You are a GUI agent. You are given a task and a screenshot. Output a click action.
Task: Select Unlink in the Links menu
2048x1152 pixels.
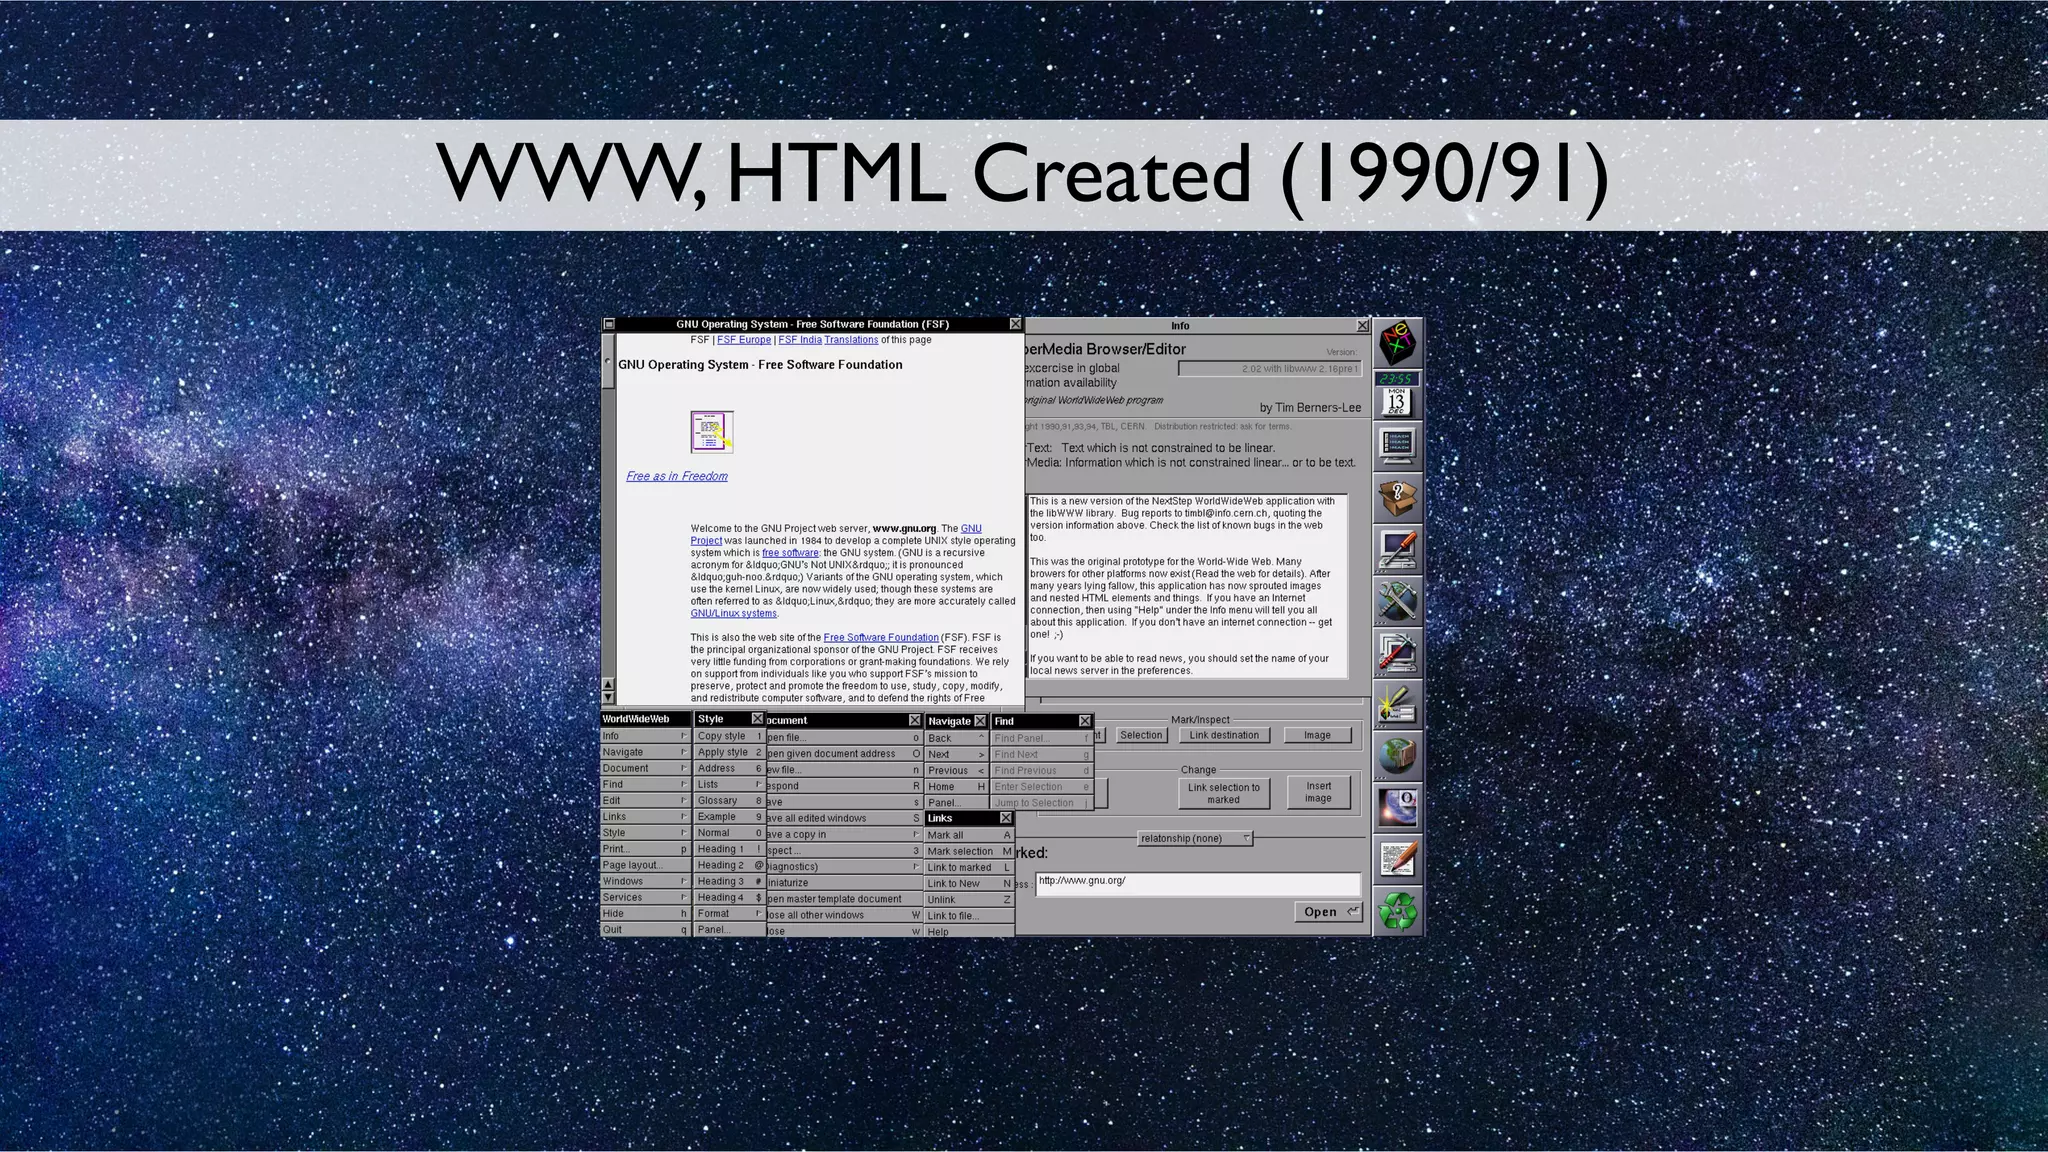click(x=969, y=899)
